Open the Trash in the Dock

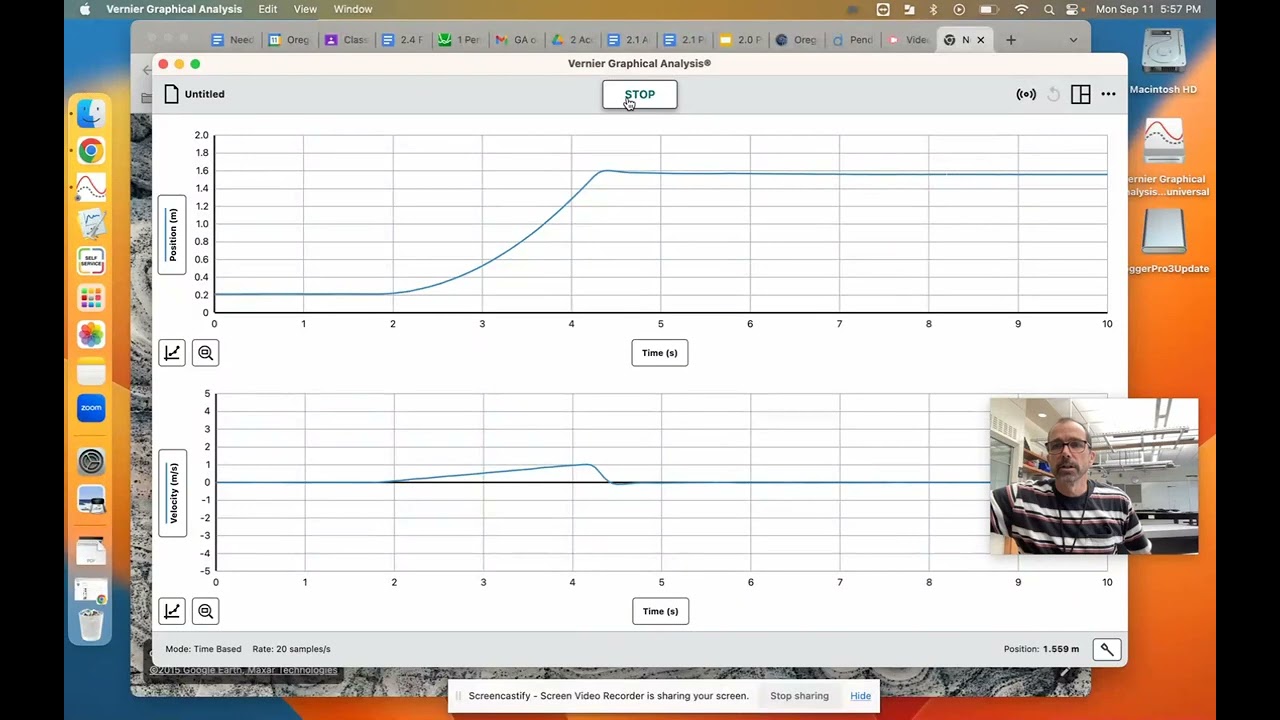(91, 625)
